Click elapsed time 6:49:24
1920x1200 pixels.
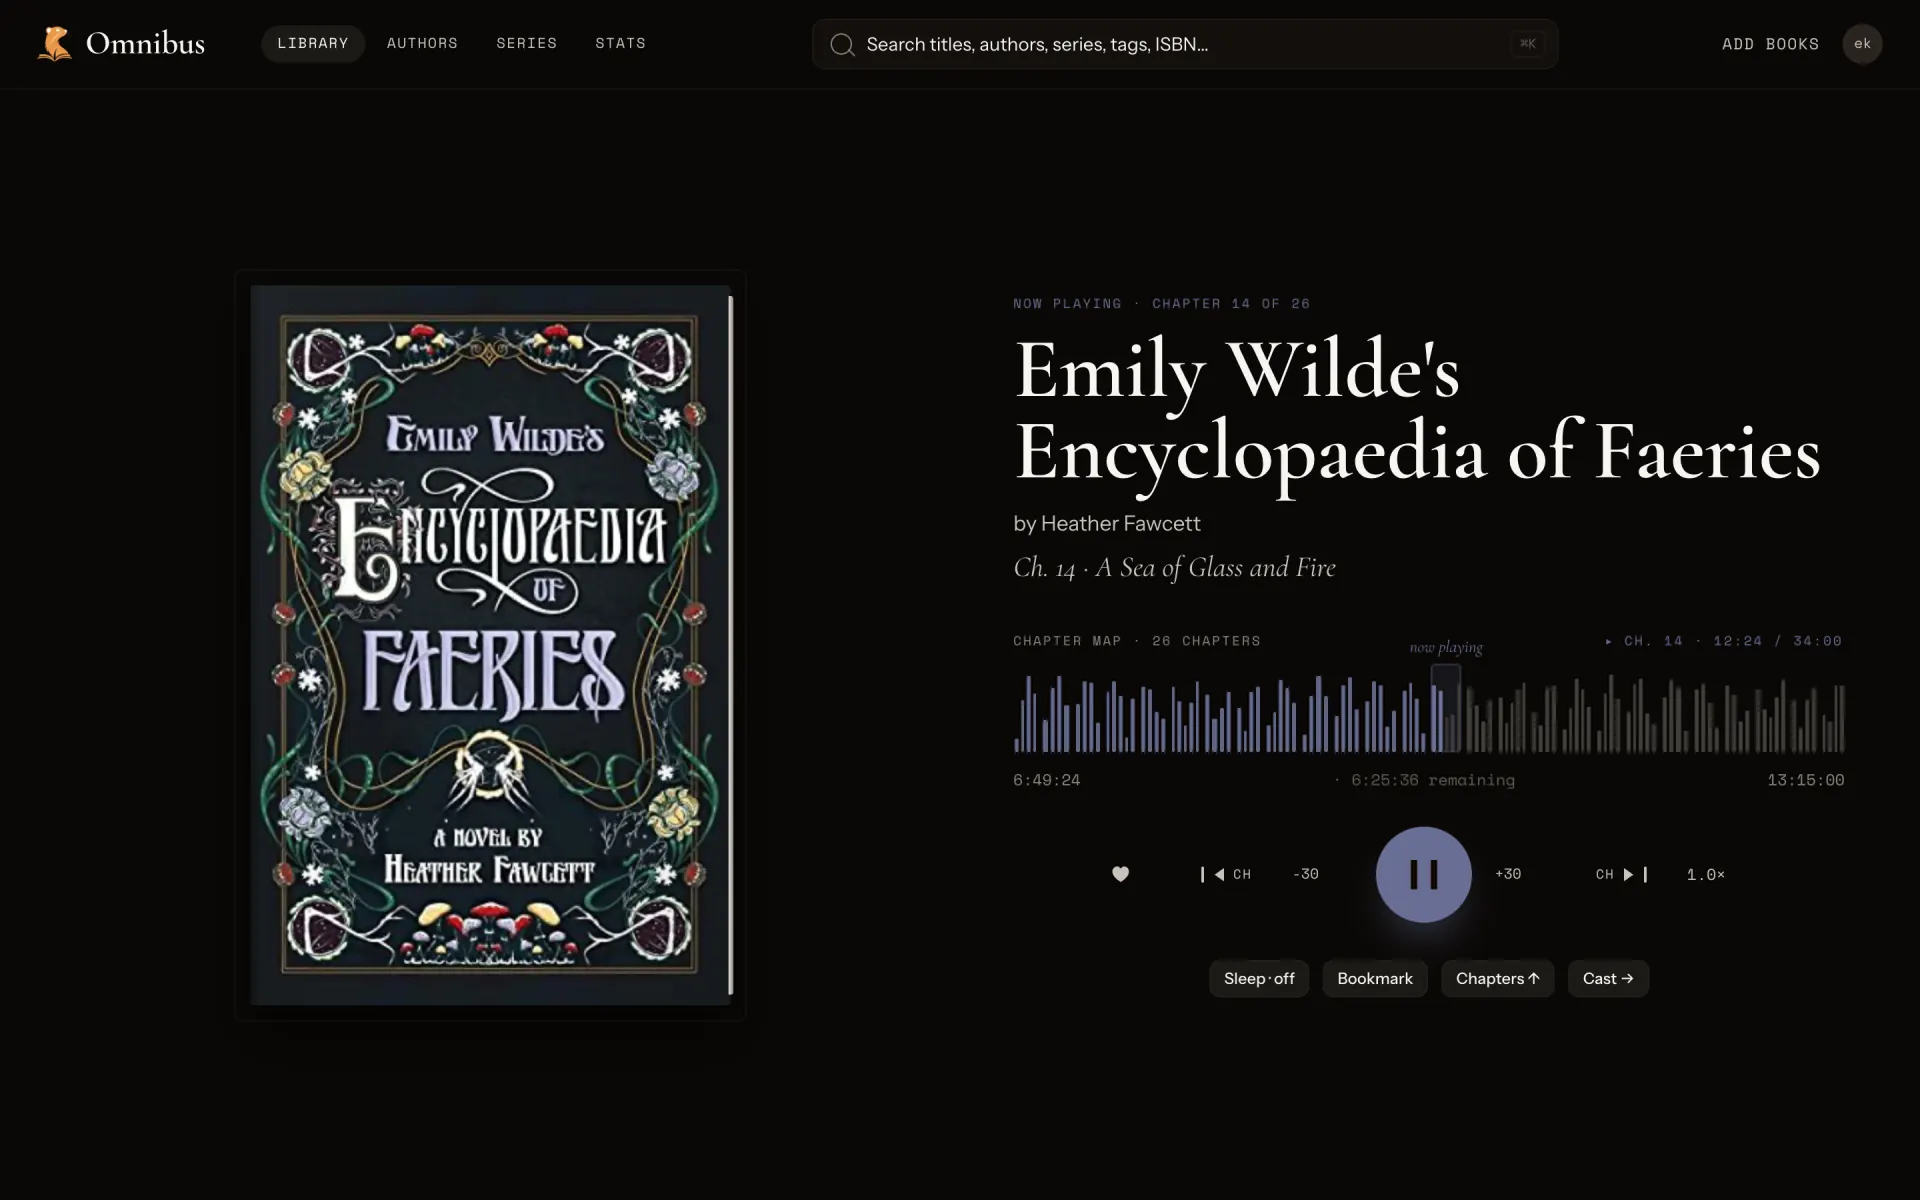point(1046,780)
